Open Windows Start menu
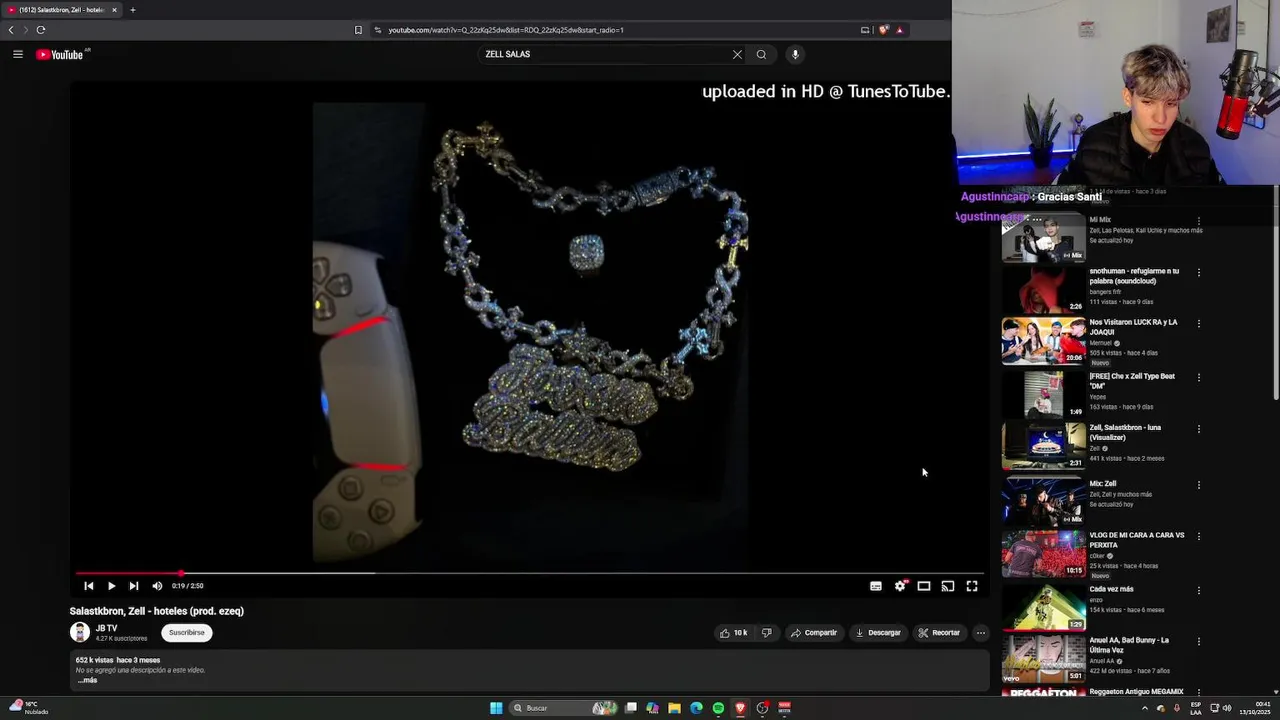This screenshot has height=720, width=1280. pyautogui.click(x=496, y=708)
